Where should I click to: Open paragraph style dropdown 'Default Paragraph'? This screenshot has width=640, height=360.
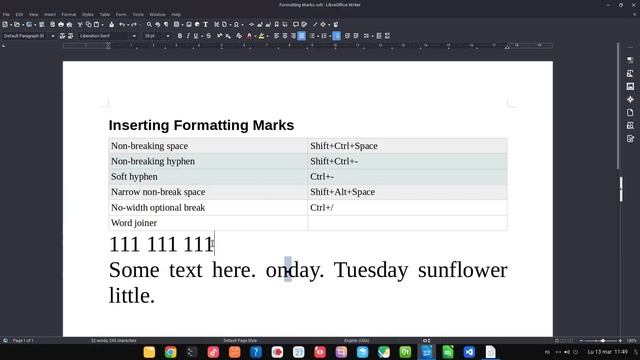pyautogui.click(x=53, y=36)
